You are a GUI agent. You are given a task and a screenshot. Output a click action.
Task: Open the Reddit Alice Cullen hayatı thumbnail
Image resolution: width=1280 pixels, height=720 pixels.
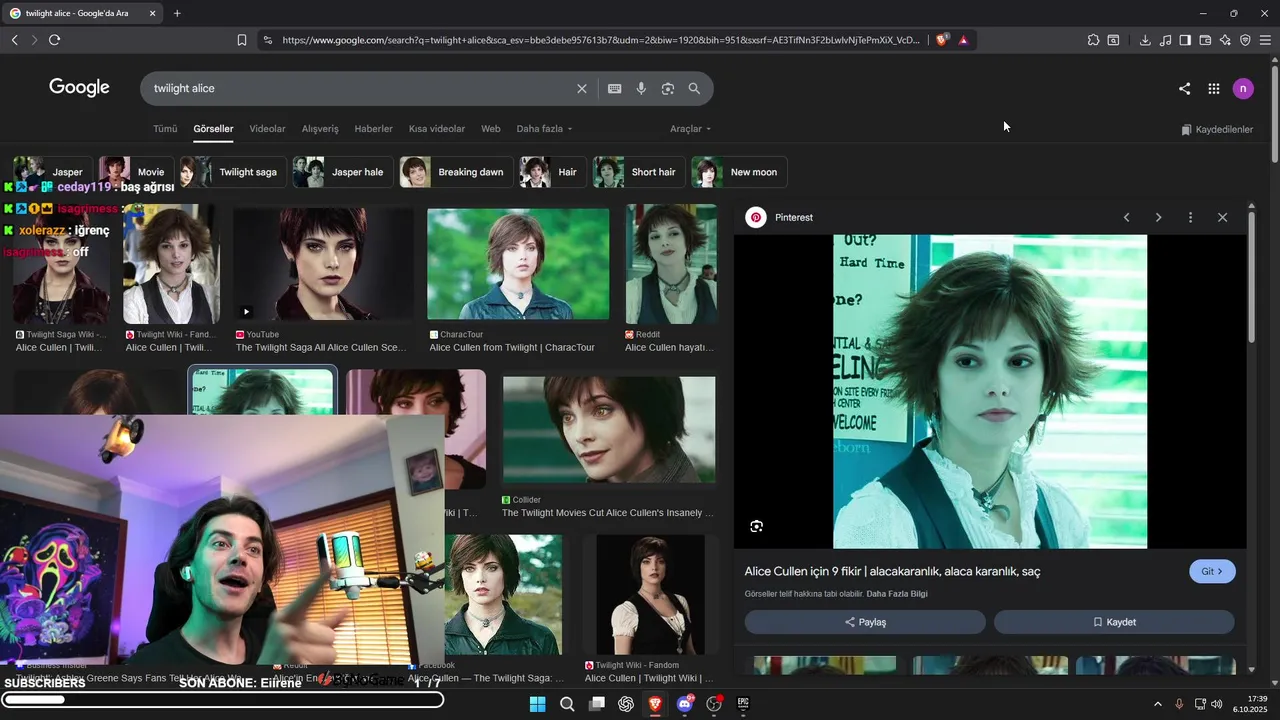click(671, 264)
